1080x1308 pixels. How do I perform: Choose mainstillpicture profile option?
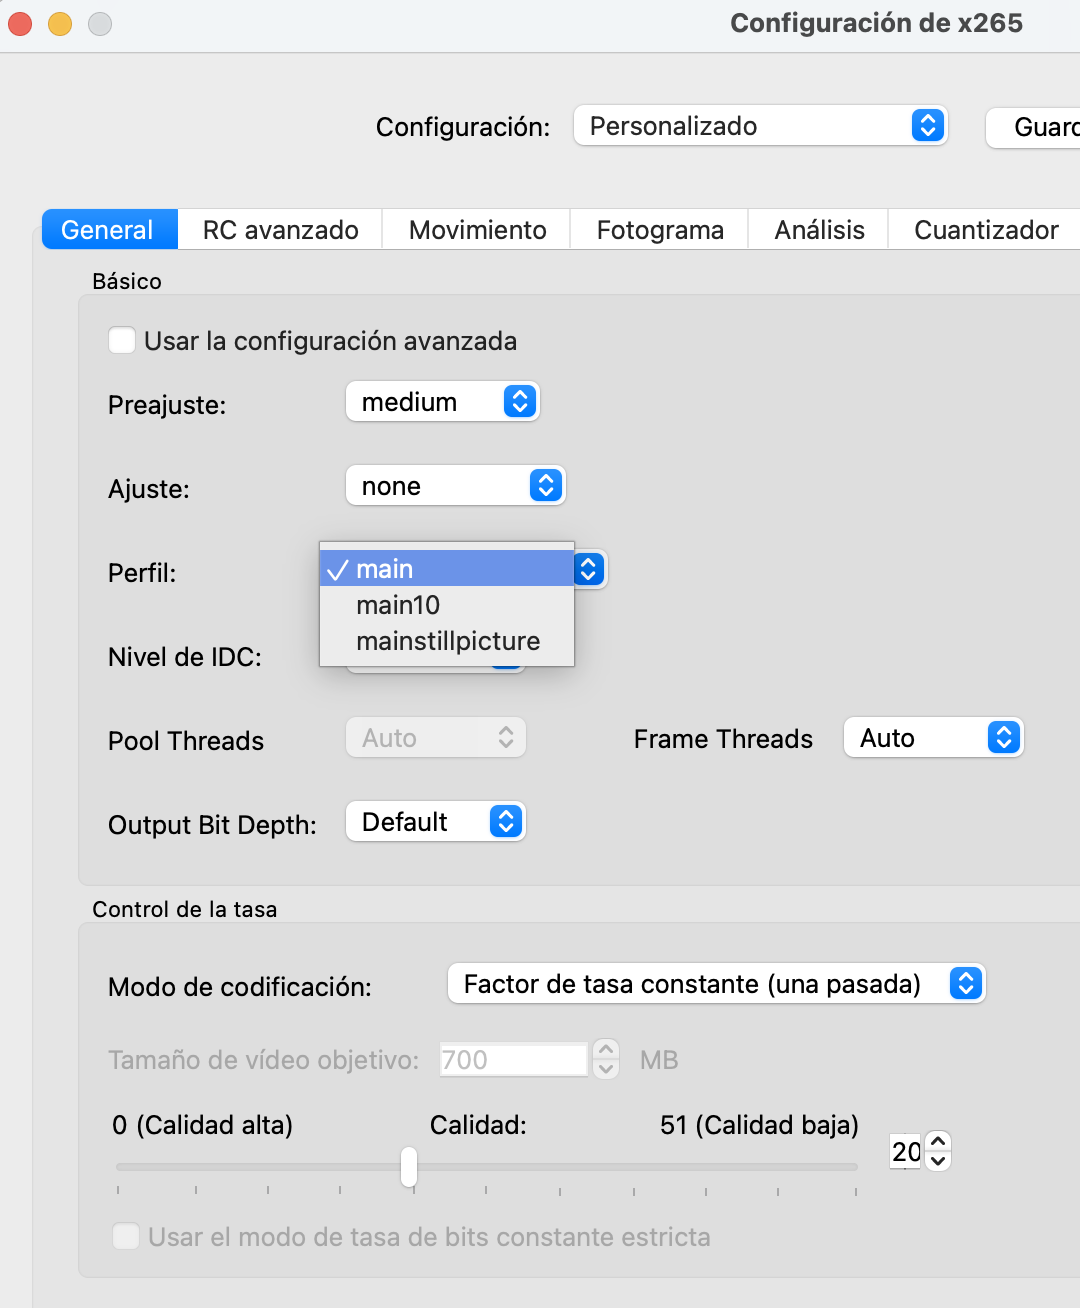coord(448,641)
